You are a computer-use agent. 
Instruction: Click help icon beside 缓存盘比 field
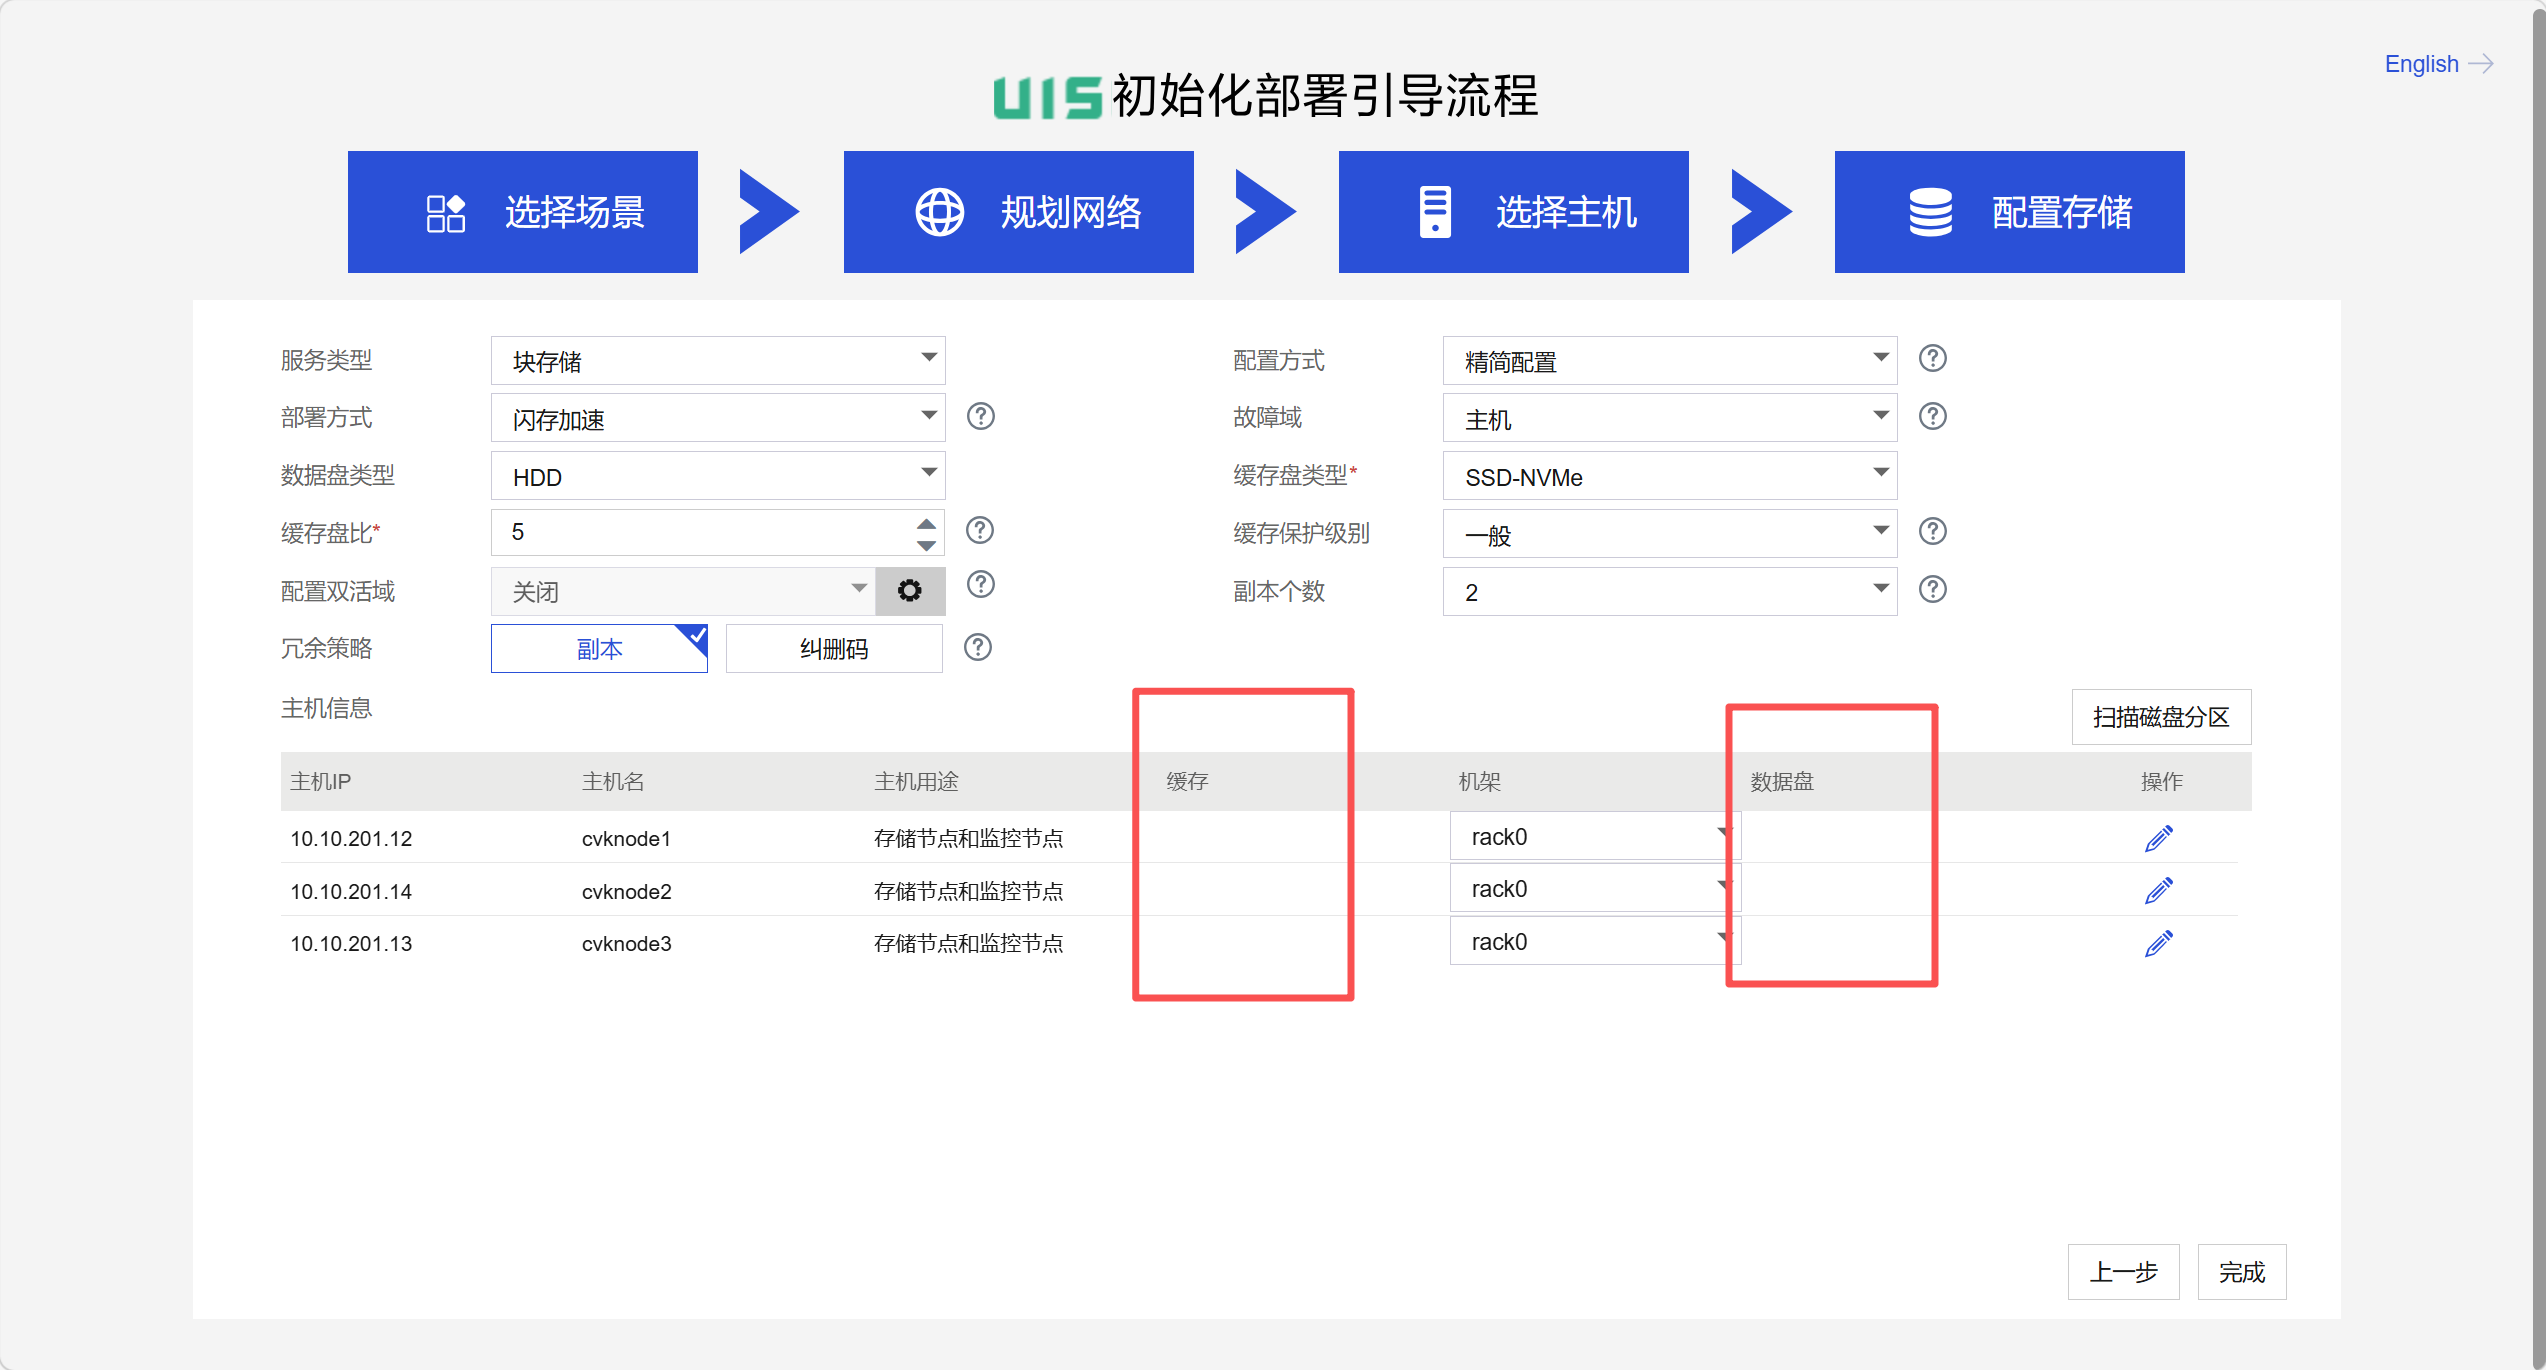coord(980,530)
